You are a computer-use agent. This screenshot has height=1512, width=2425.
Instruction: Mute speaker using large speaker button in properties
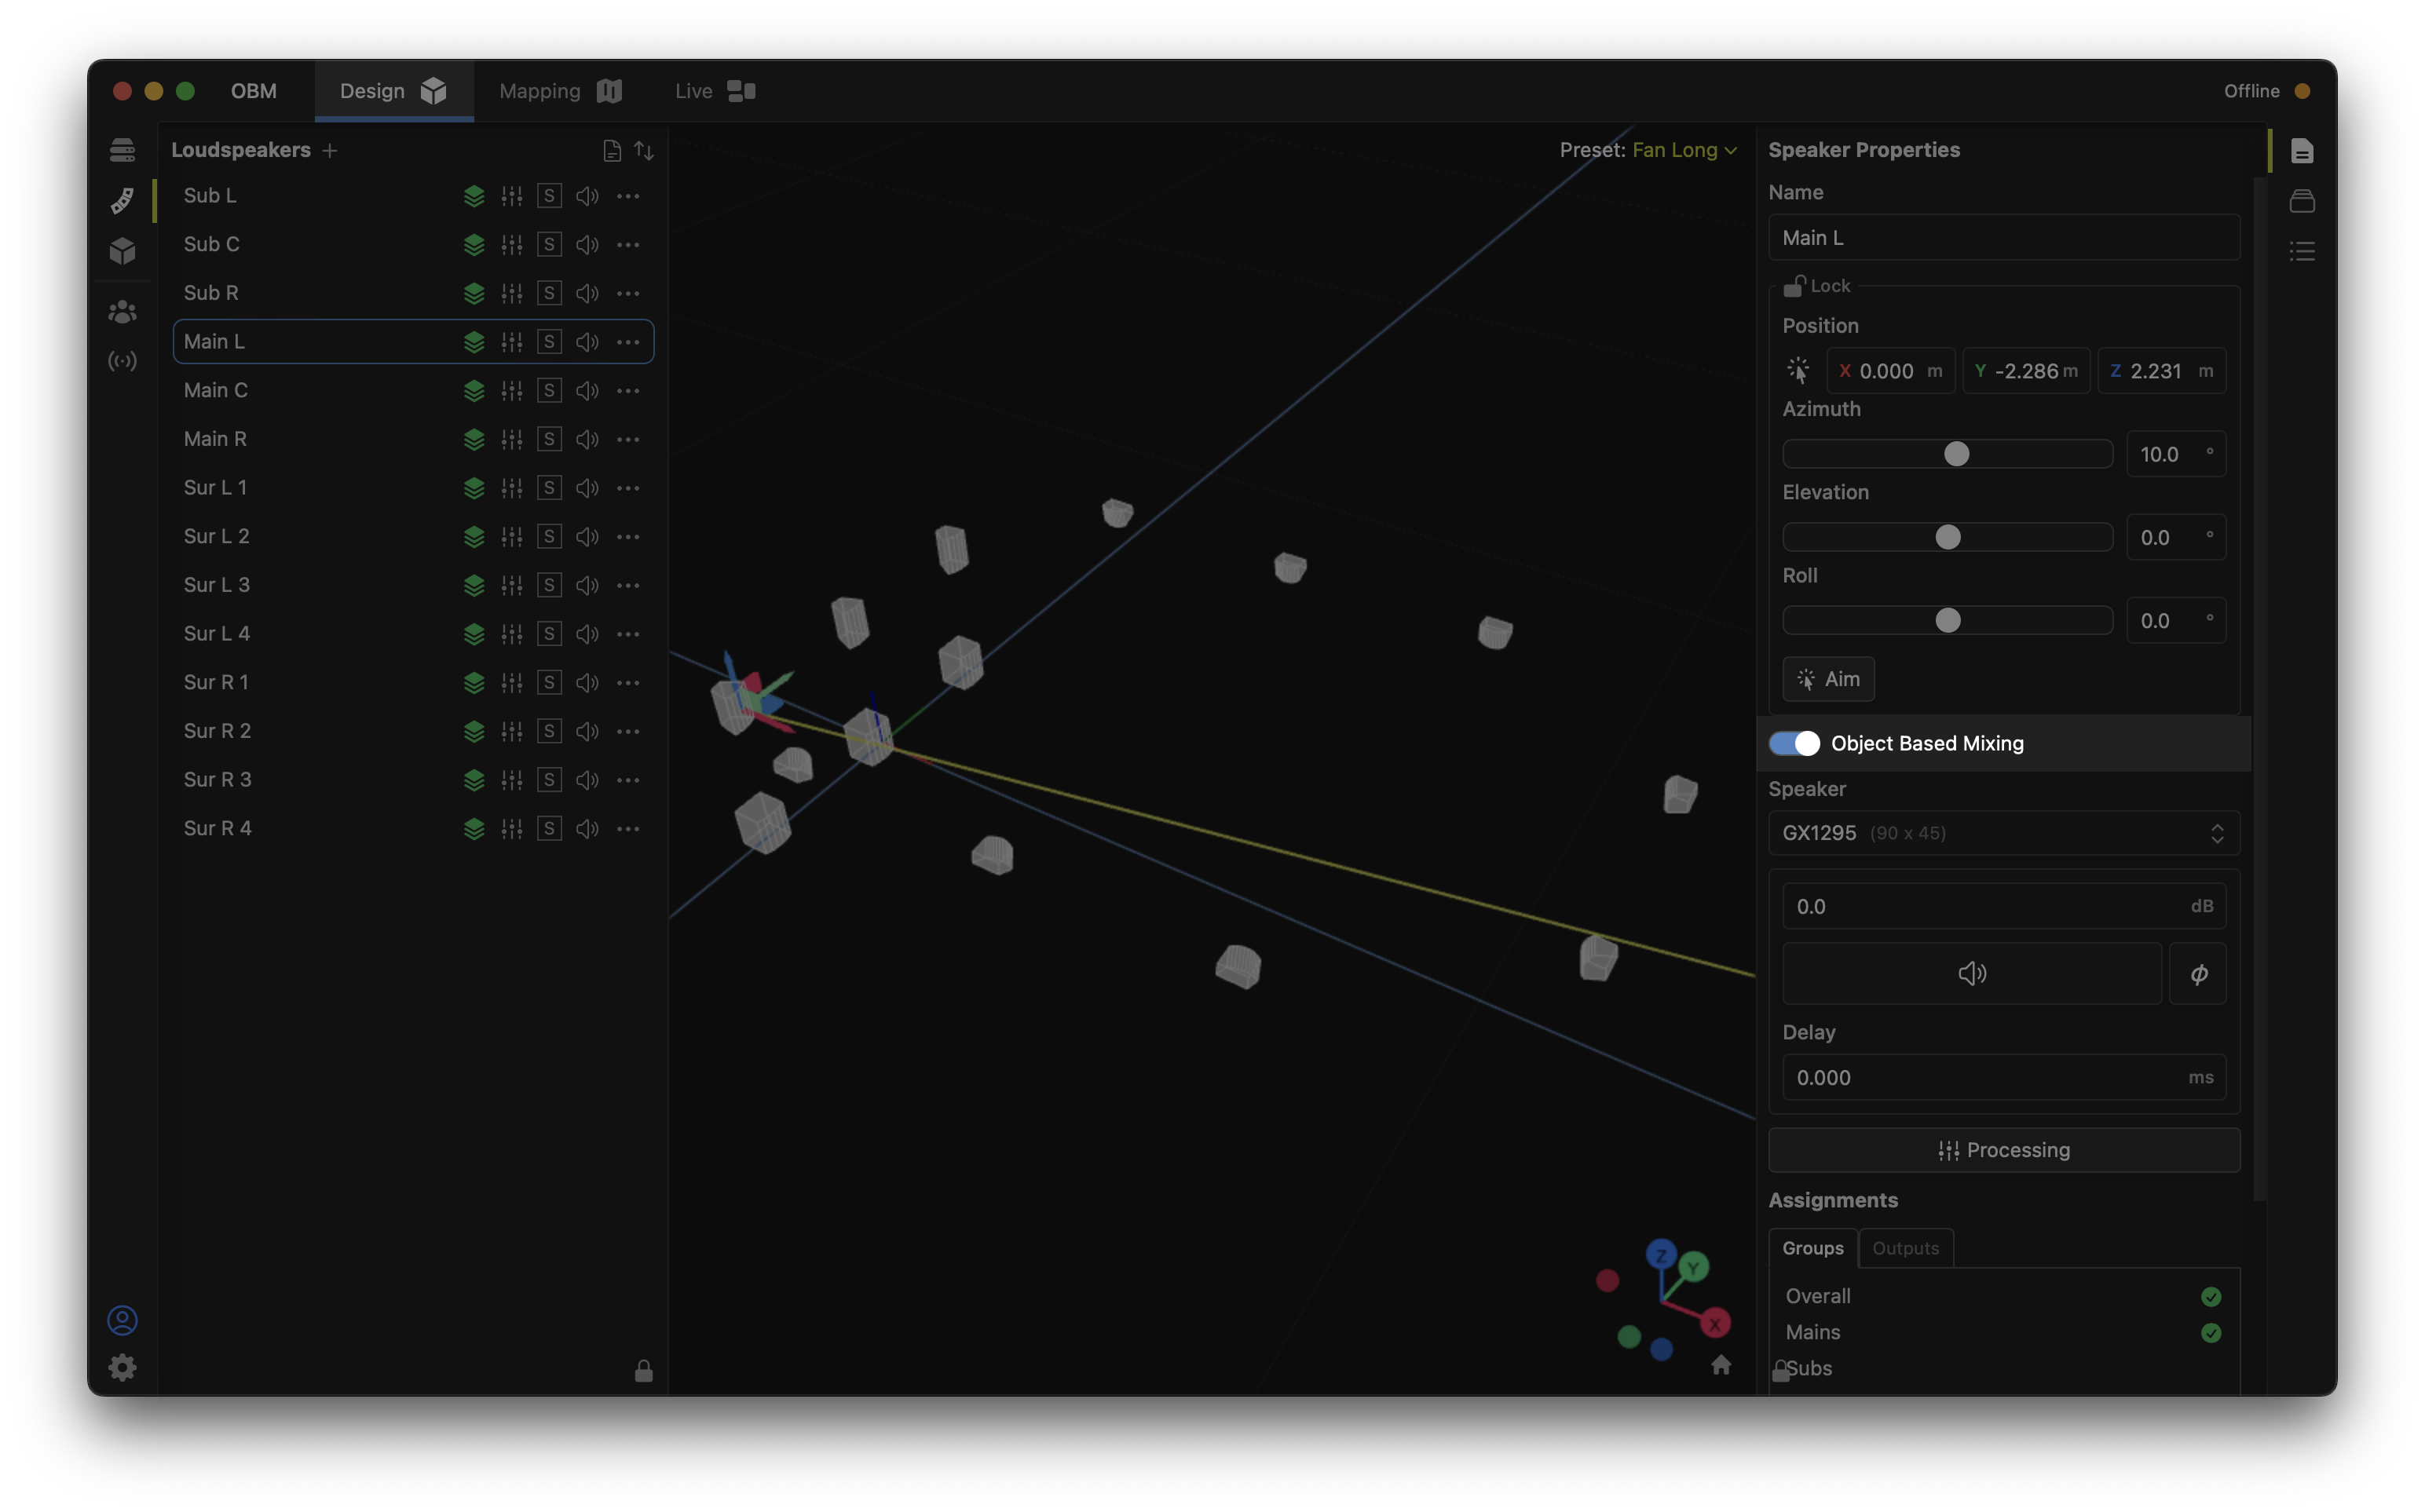1971,973
